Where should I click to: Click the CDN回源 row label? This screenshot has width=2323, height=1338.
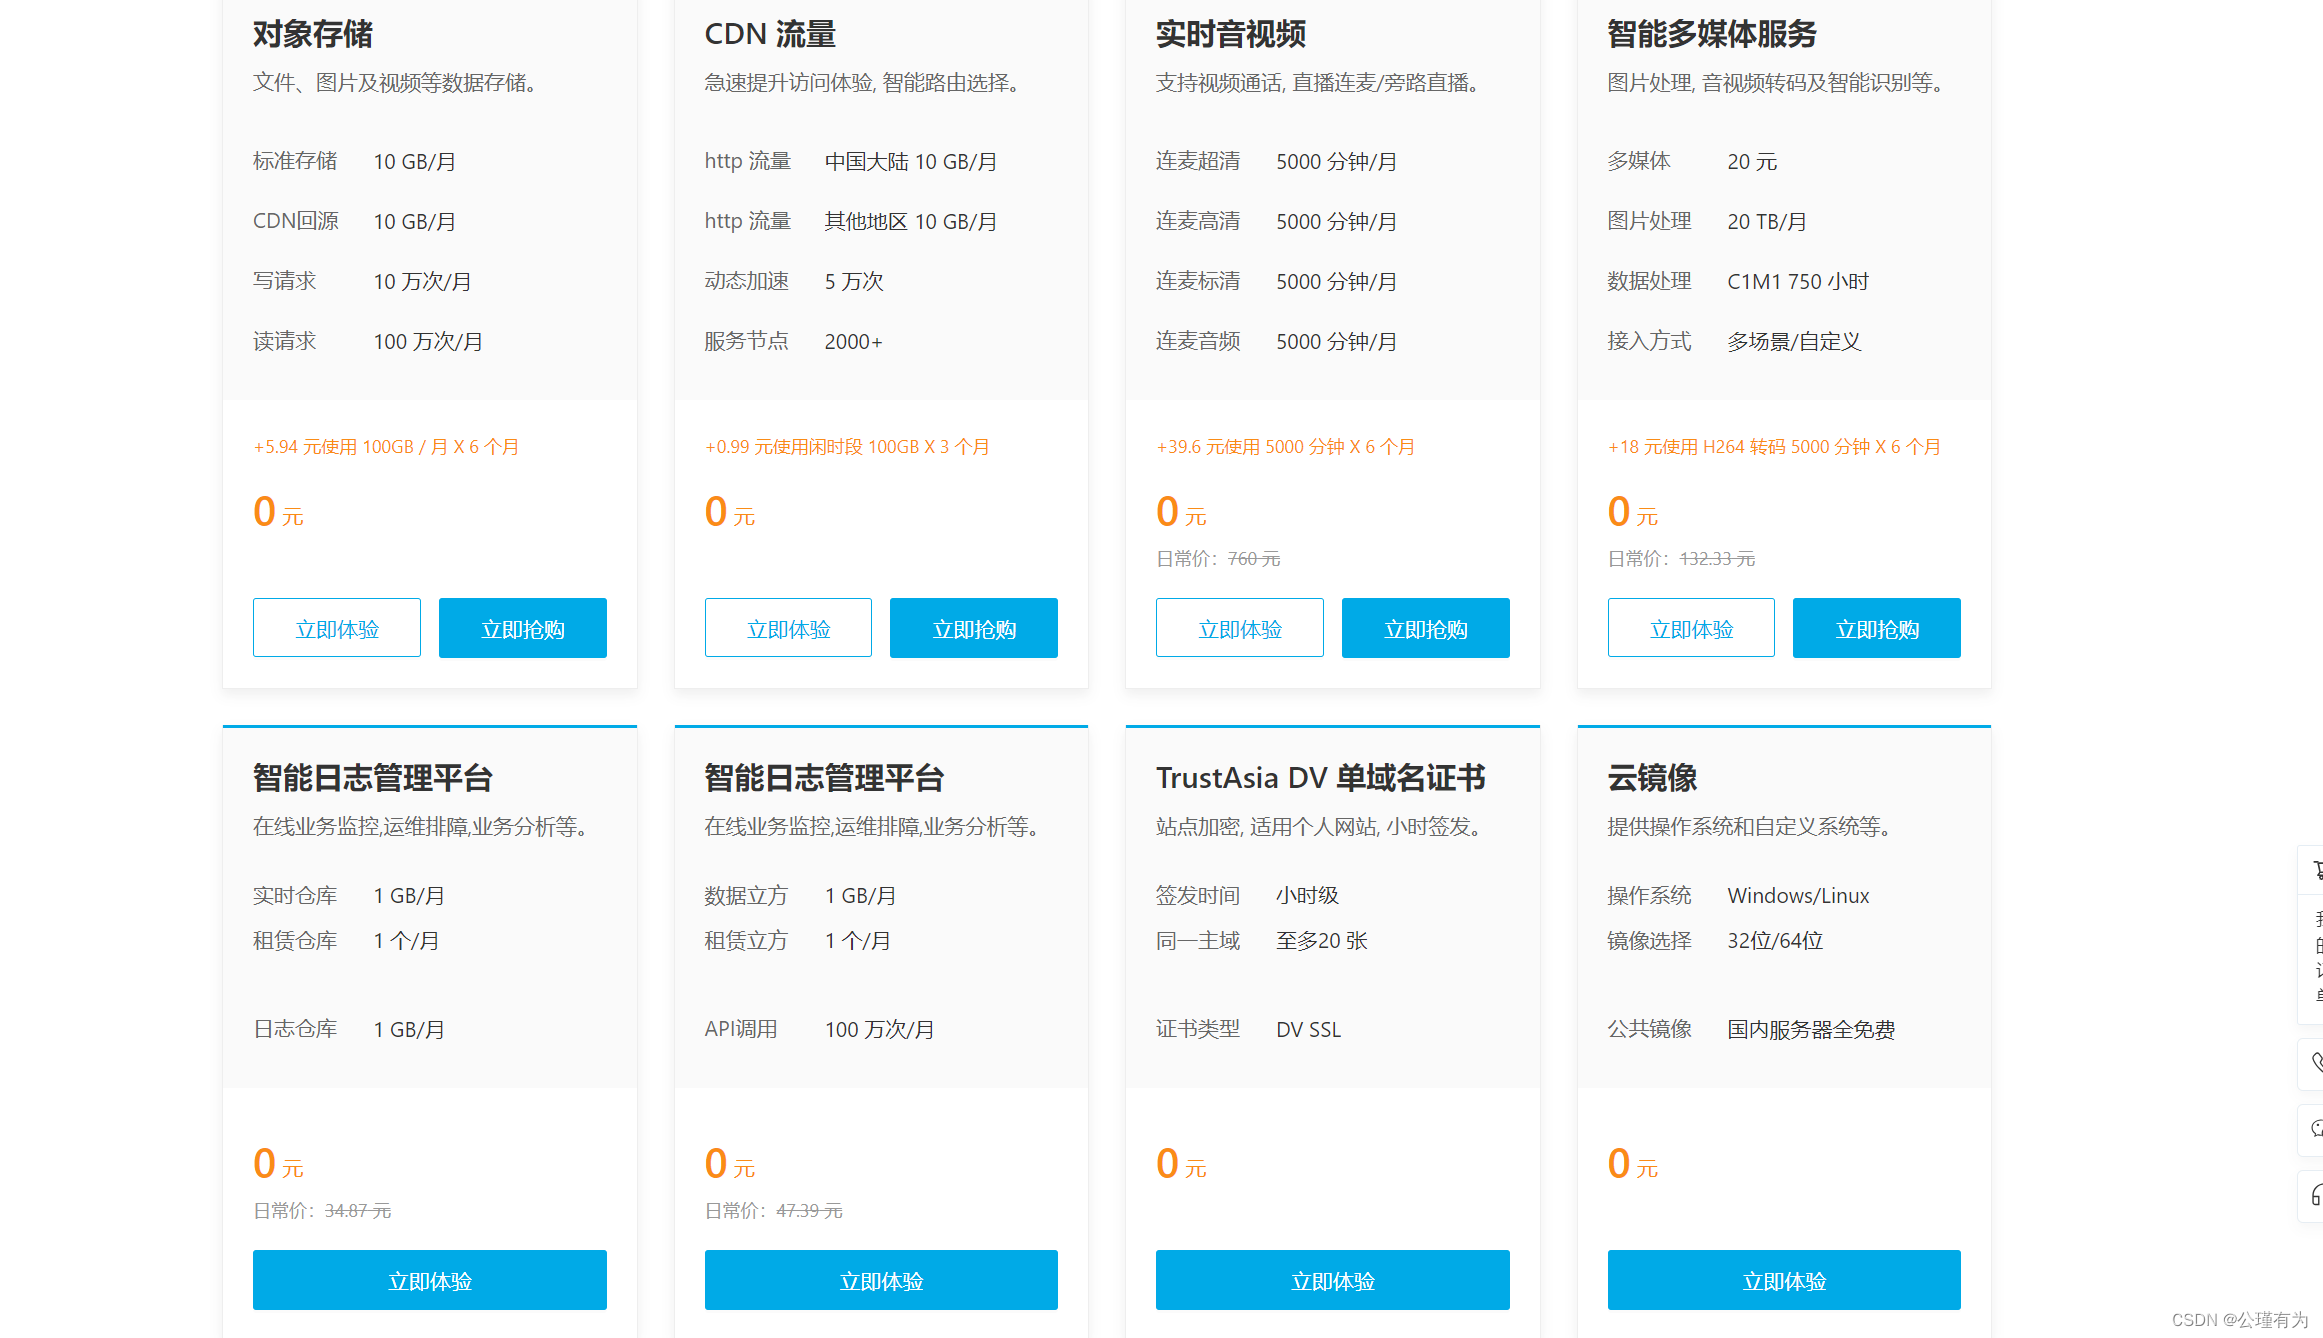(296, 221)
